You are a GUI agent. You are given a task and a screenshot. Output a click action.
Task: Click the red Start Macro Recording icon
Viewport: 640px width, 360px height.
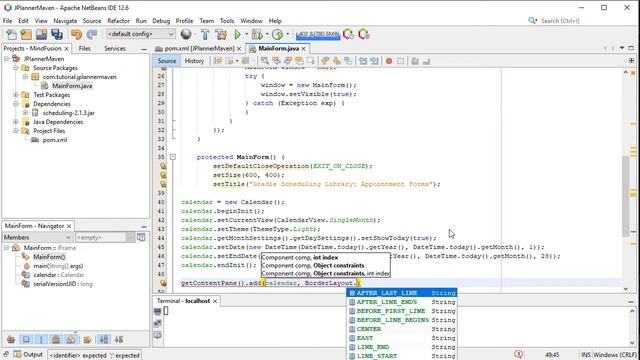389,61
